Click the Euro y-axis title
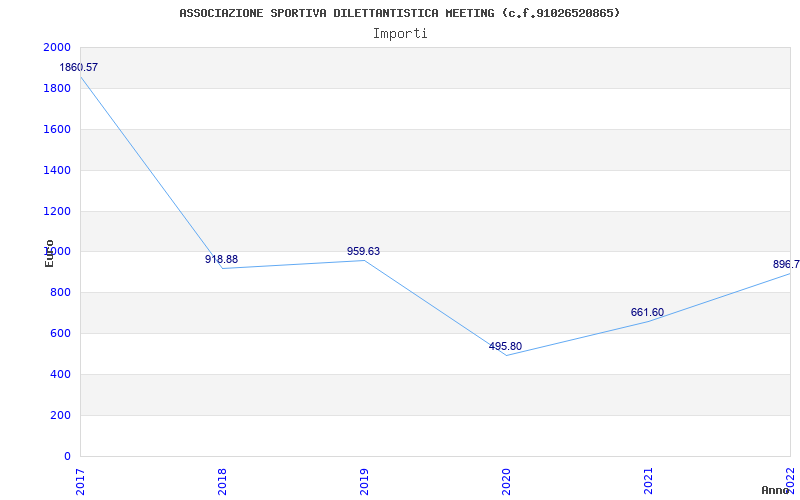The height and width of the screenshot is (500, 800). tap(49, 253)
